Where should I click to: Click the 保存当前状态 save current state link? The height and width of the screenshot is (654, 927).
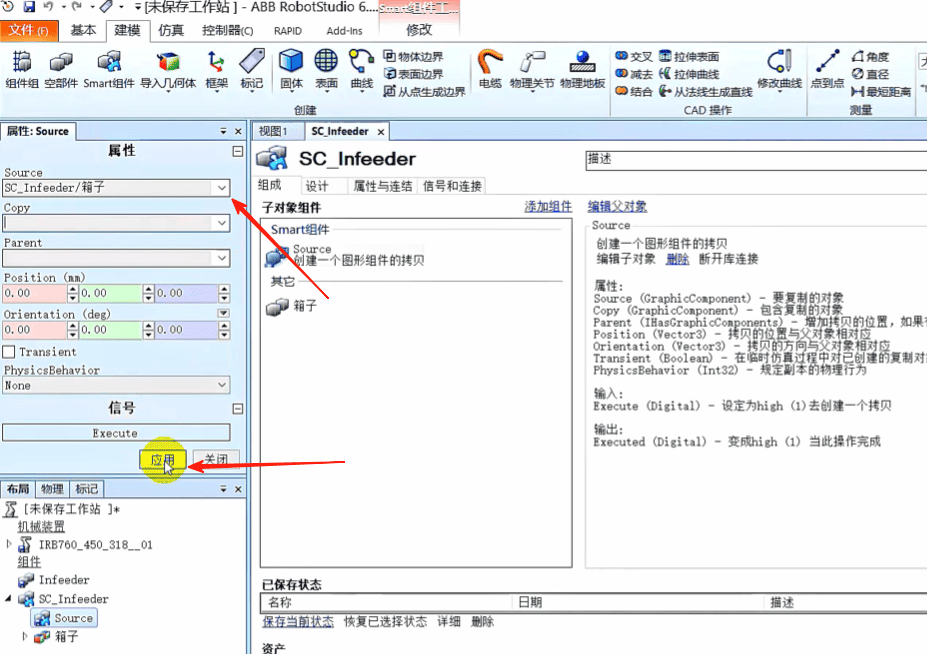[298, 621]
